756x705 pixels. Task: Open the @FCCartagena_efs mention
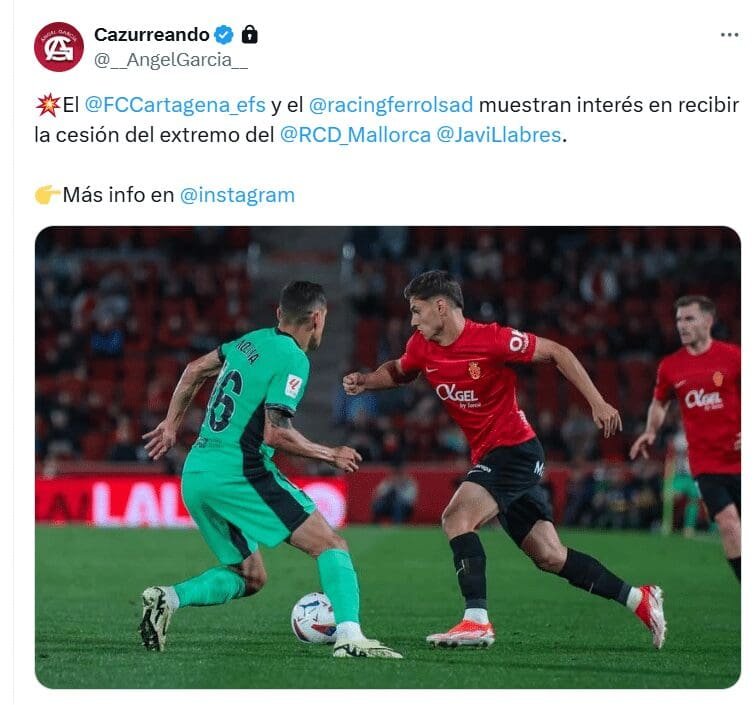coord(175,106)
